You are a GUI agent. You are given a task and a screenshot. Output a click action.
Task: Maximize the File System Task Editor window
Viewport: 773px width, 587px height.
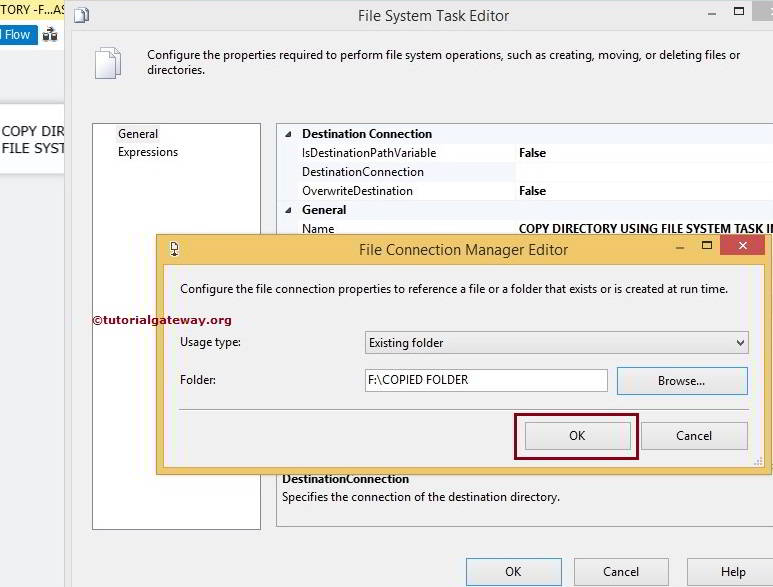[x=738, y=11]
